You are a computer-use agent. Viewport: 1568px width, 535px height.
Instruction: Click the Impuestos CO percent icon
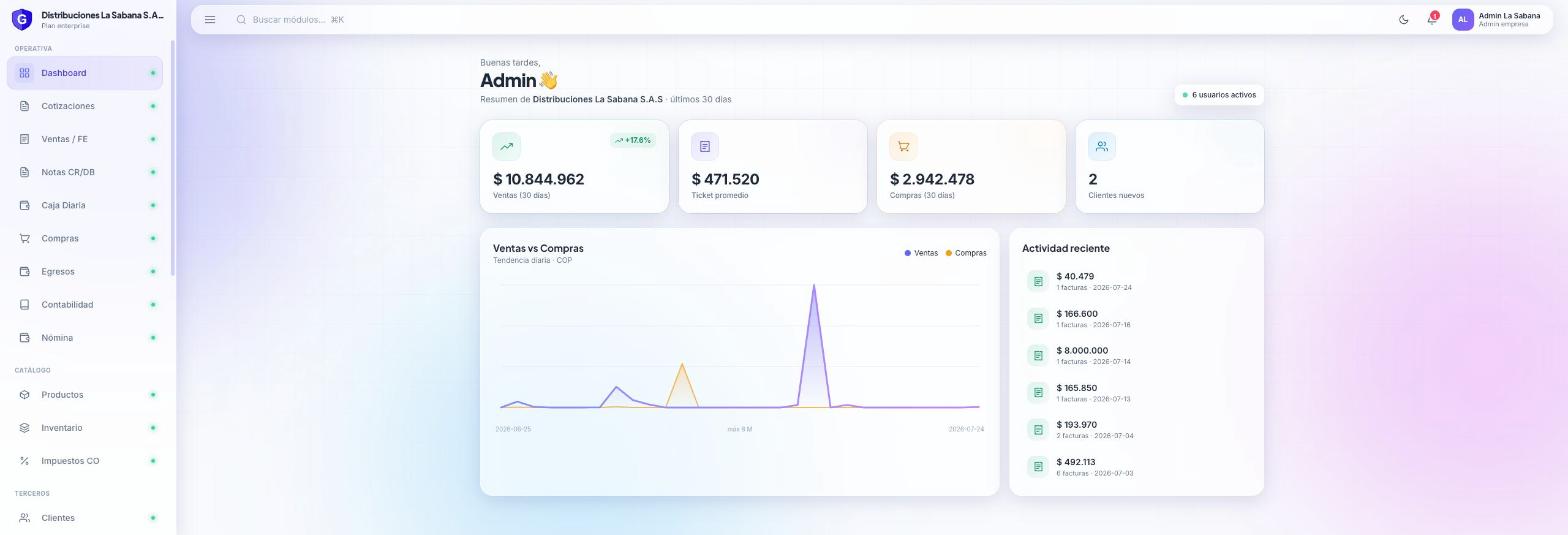tap(24, 461)
